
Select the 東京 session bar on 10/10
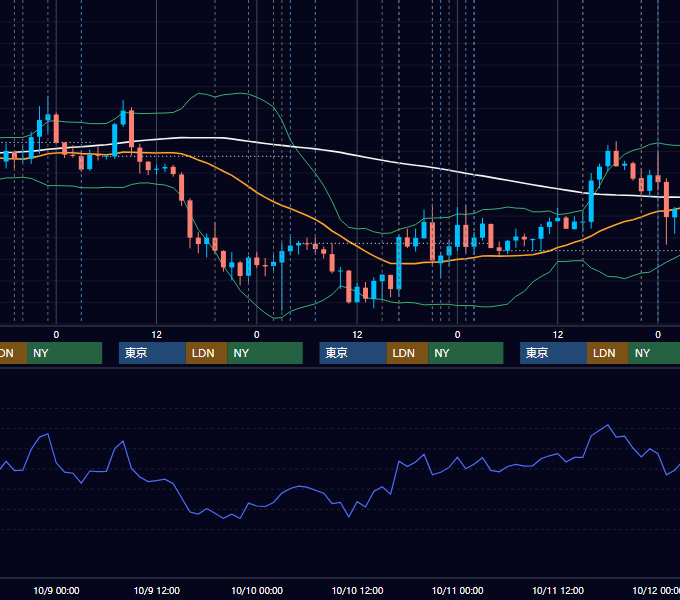[x=353, y=353]
